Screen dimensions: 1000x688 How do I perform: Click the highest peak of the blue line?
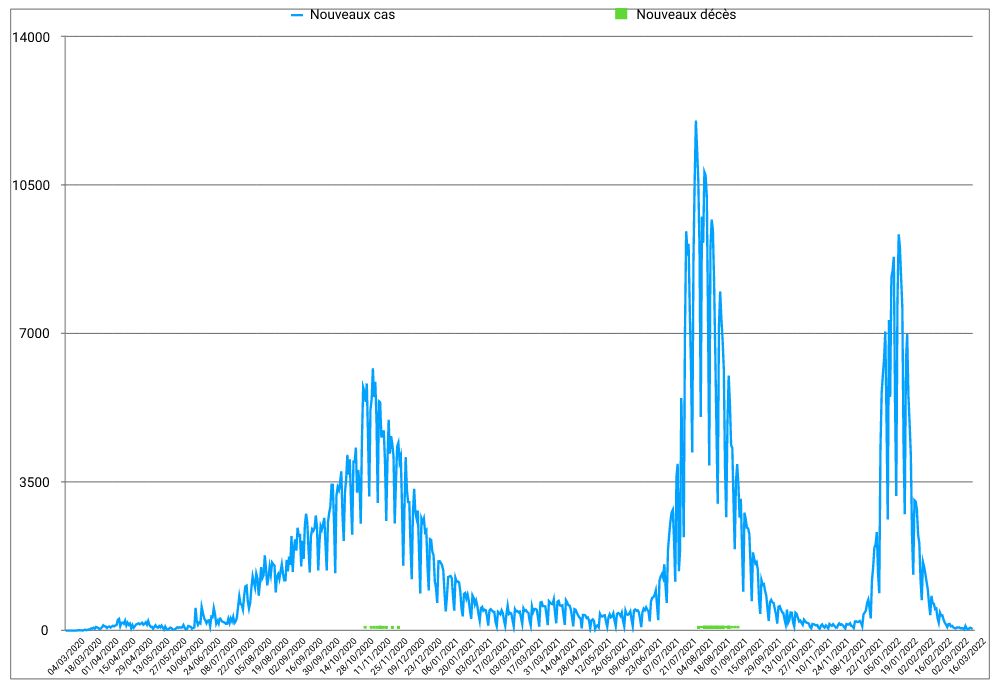[x=695, y=122]
